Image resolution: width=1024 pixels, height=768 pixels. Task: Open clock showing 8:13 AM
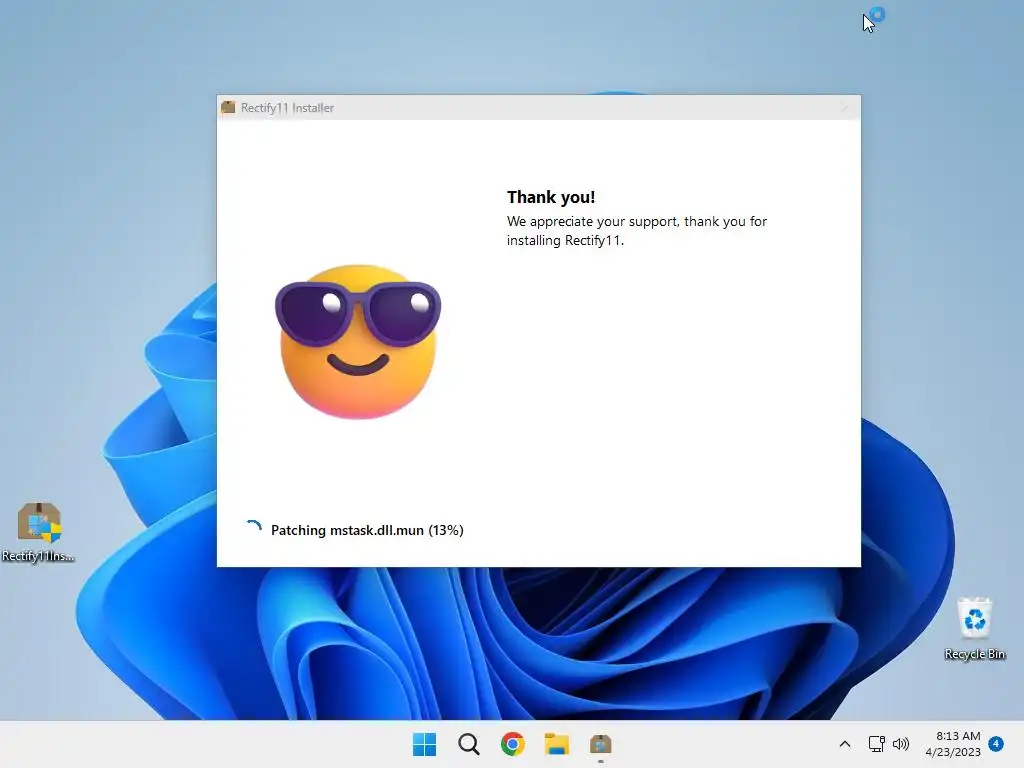(x=953, y=744)
